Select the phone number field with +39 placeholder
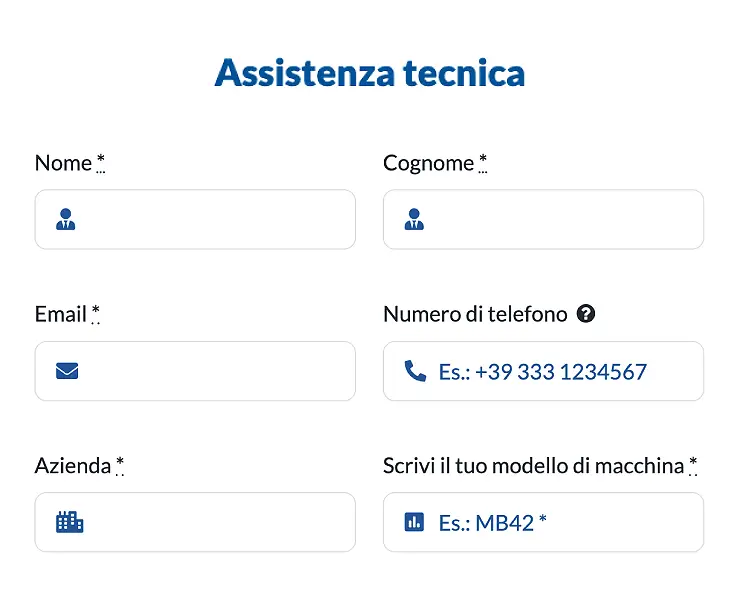Screen dimensions: 738x590 [x=544, y=371]
